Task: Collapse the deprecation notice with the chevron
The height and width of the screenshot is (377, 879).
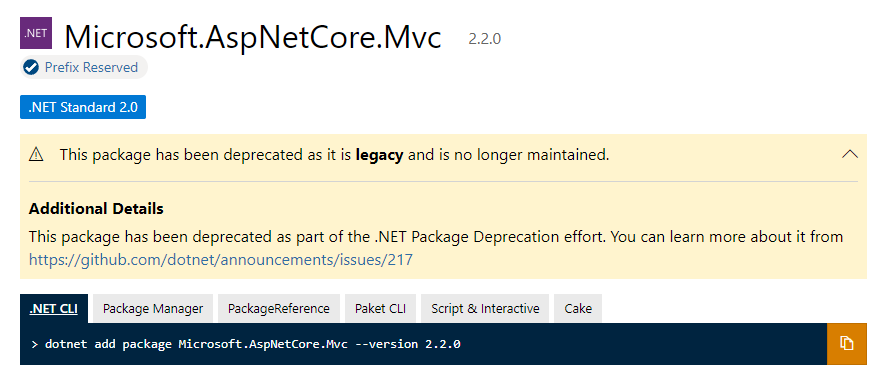Action: pyautogui.click(x=850, y=154)
